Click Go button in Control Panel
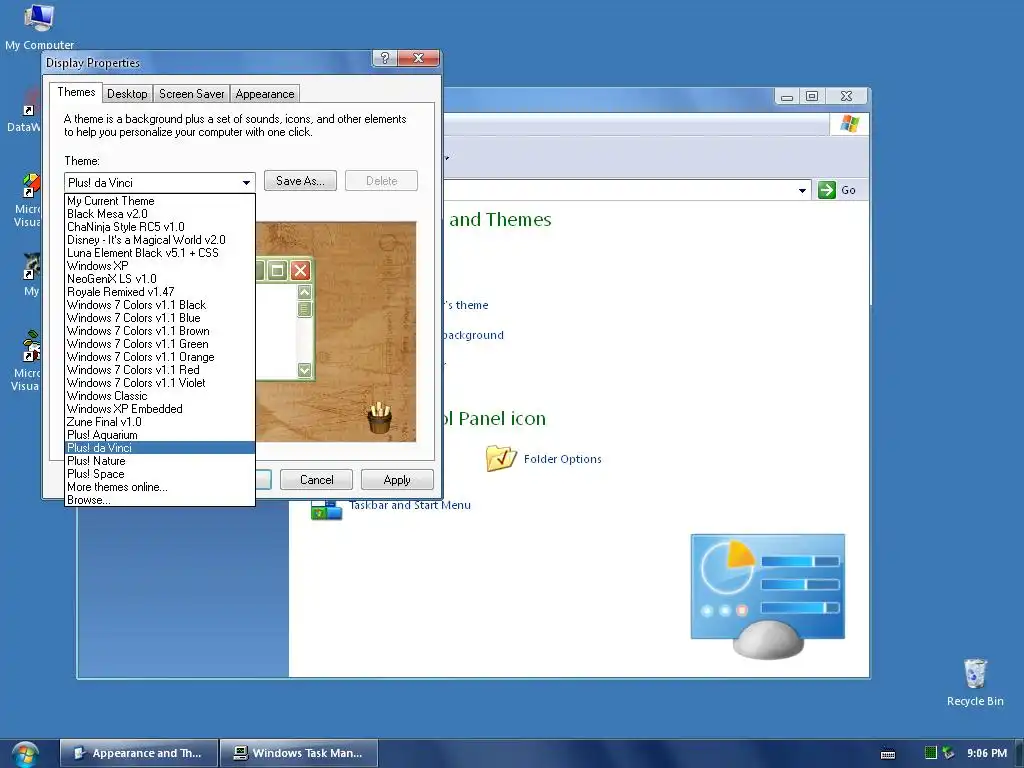This screenshot has height=768, width=1024. pos(840,190)
